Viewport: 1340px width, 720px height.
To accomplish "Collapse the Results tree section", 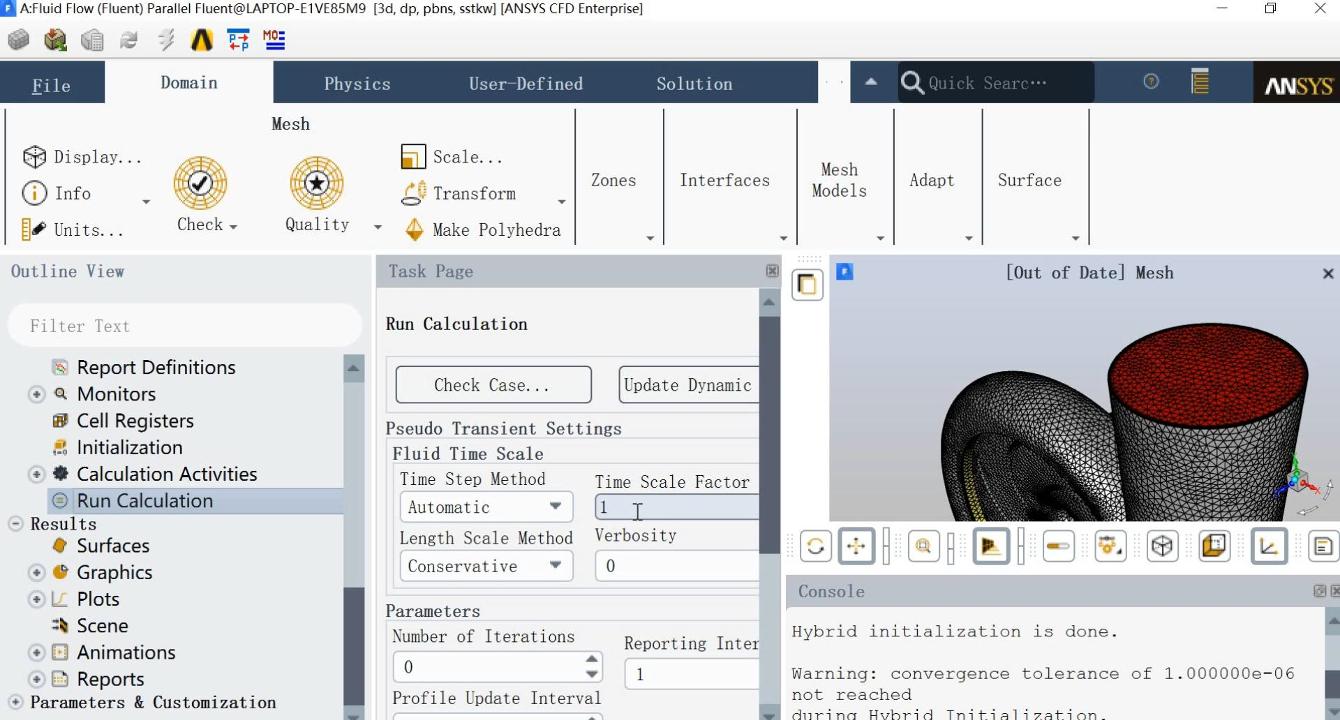I will pos(16,524).
